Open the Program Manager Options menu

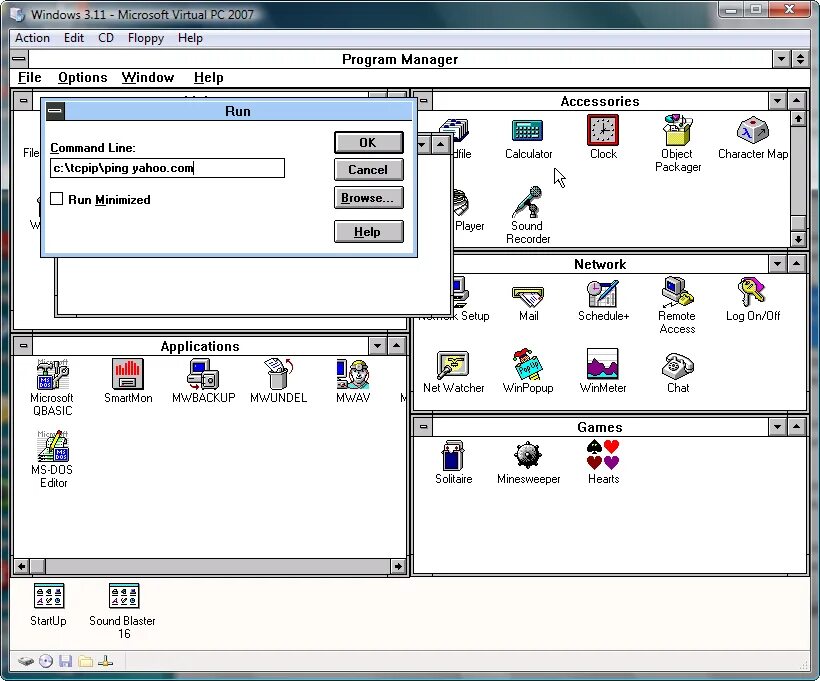pos(83,77)
